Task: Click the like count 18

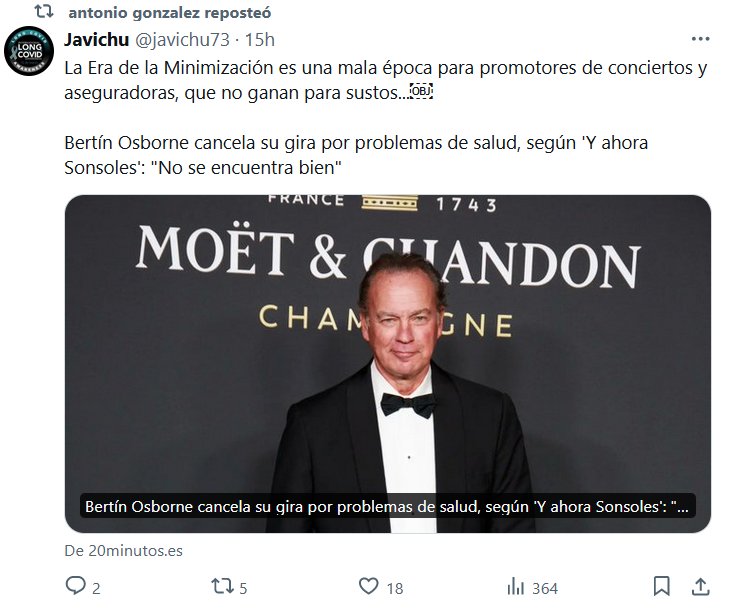Action: point(394,588)
